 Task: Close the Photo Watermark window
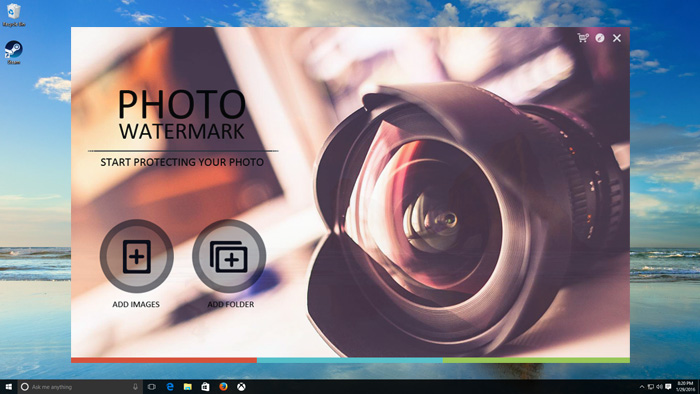pos(617,38)
